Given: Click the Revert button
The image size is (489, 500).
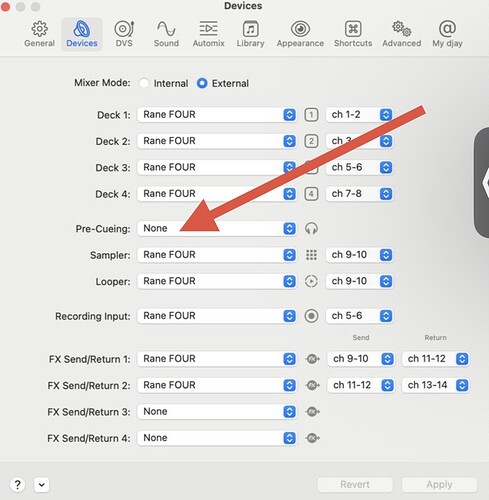Looking at the screenshot, I should [x=355, y=485].
